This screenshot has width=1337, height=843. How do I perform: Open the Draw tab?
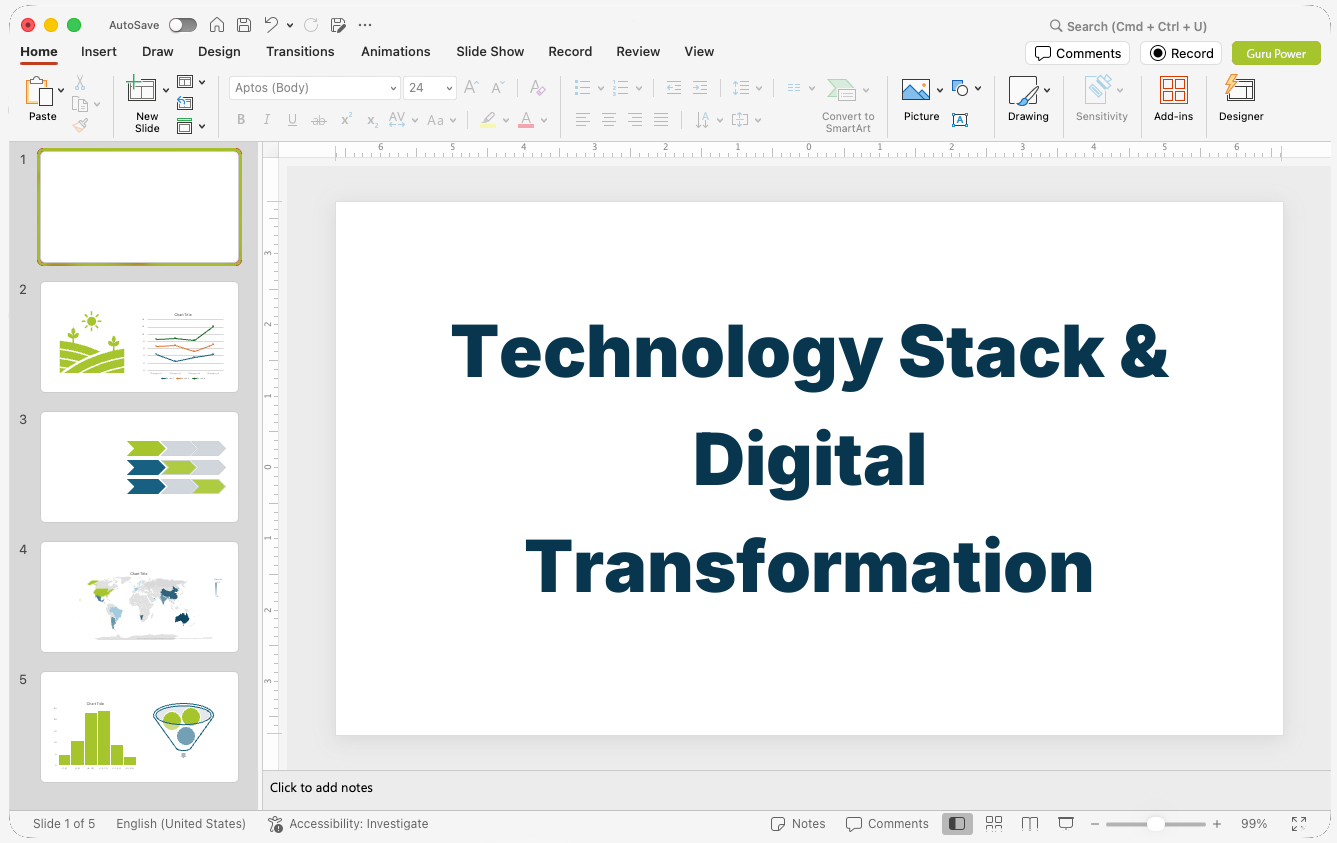(157, 52)
